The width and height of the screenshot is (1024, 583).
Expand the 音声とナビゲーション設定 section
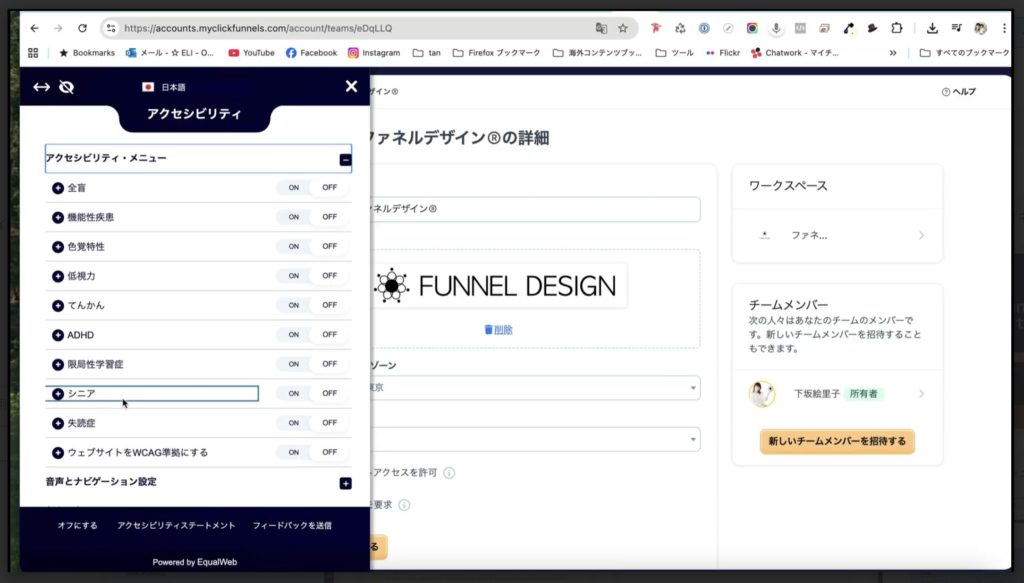click(344, 484)
